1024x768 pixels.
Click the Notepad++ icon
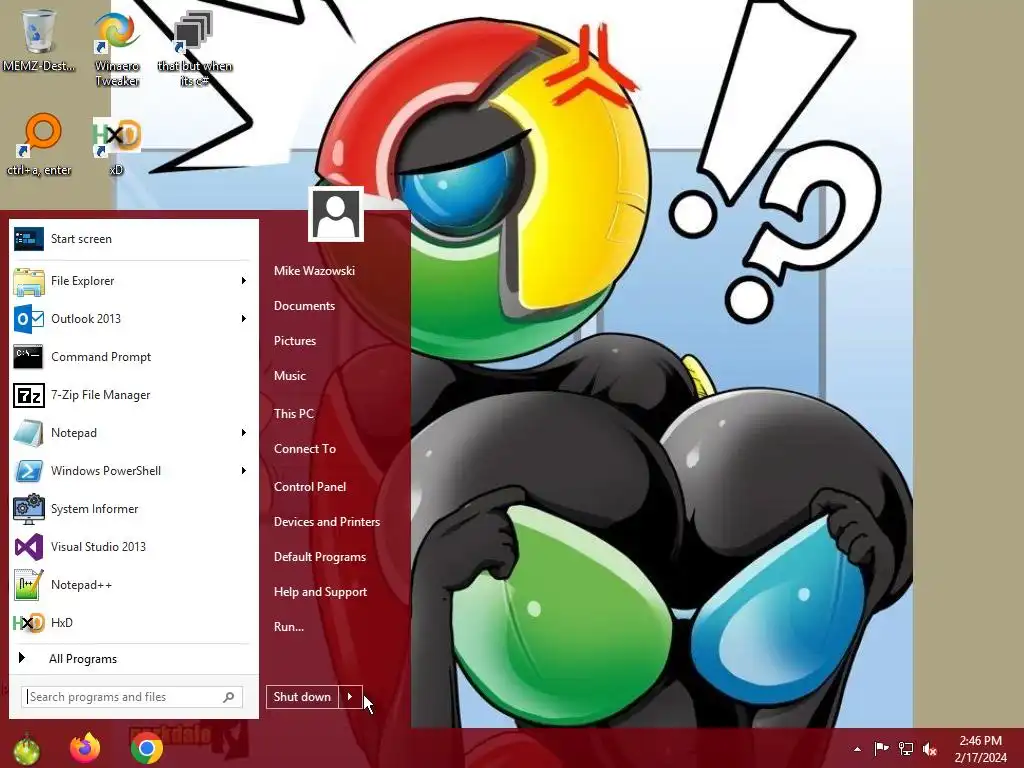click(29, 584)
